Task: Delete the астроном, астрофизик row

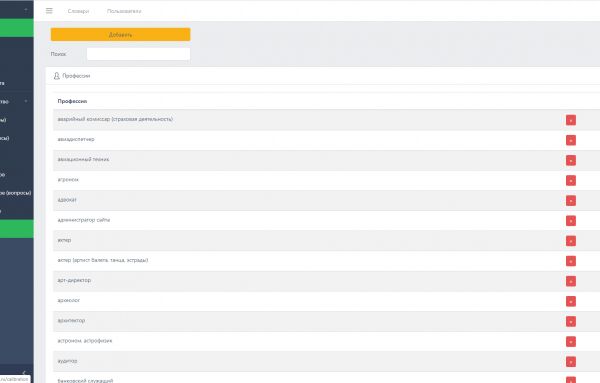Action: tap(571, 342)
